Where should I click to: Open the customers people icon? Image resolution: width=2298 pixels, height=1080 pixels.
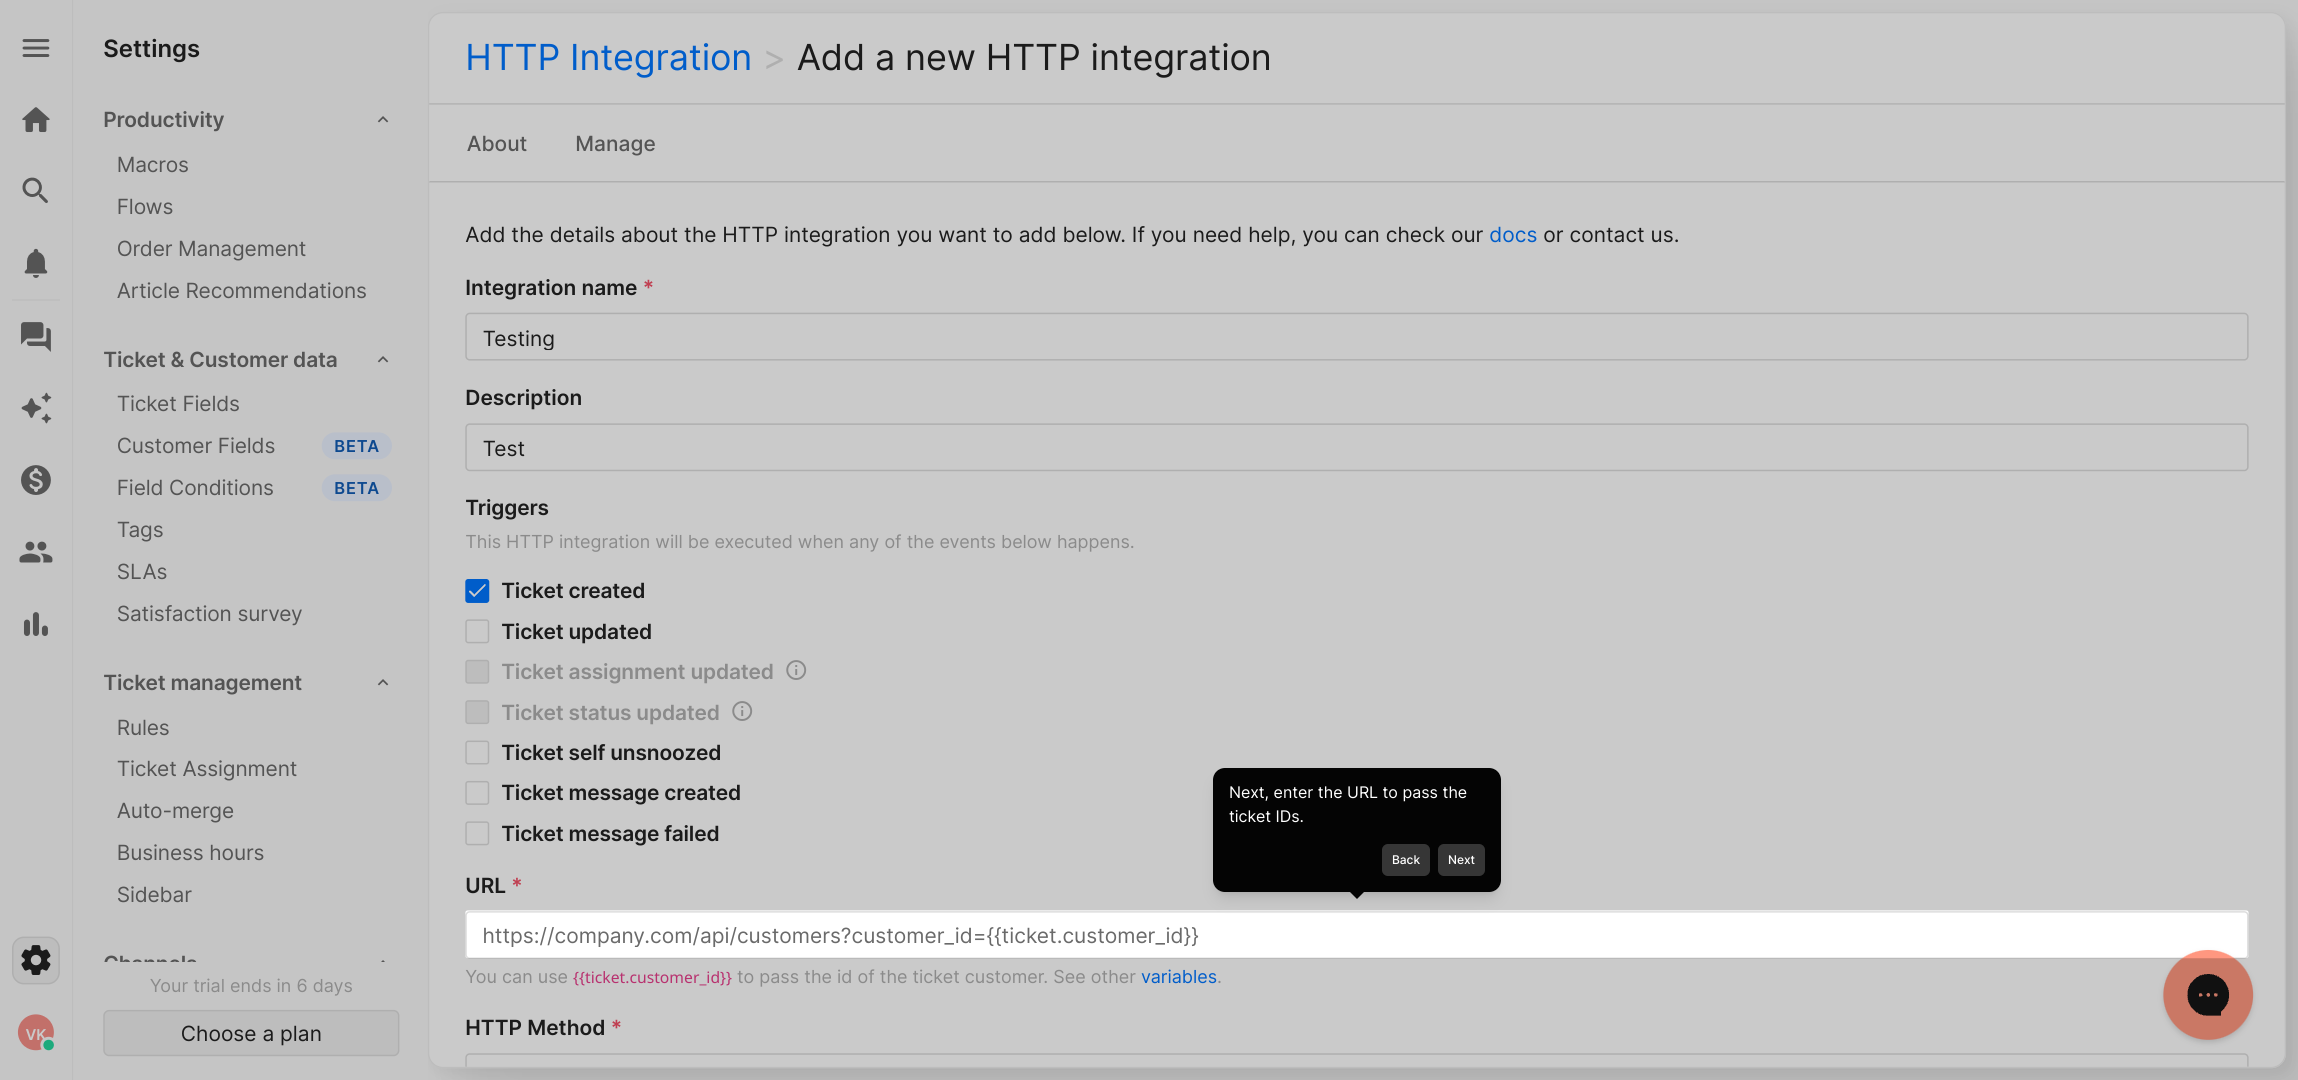[36, 552]
